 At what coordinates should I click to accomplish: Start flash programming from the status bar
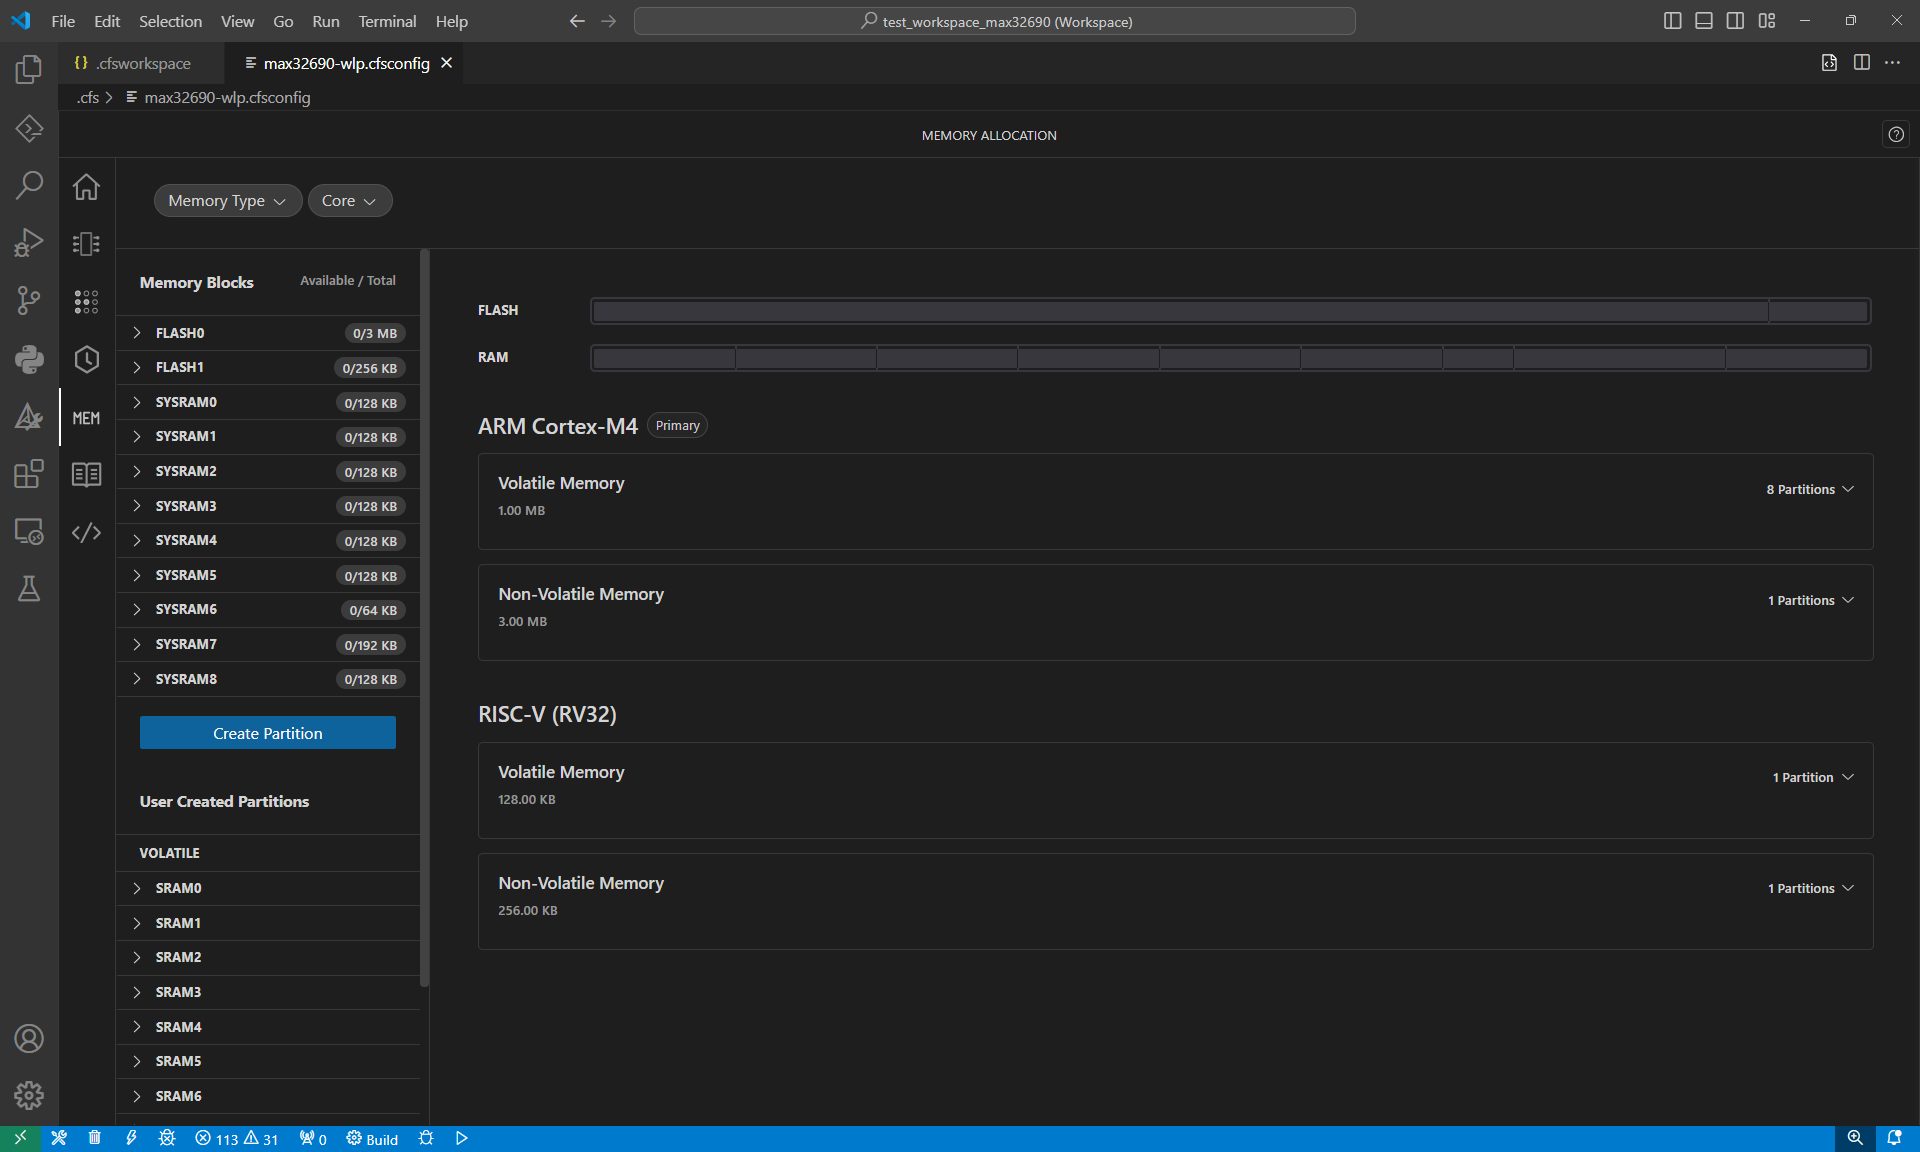pos(131,1138)
